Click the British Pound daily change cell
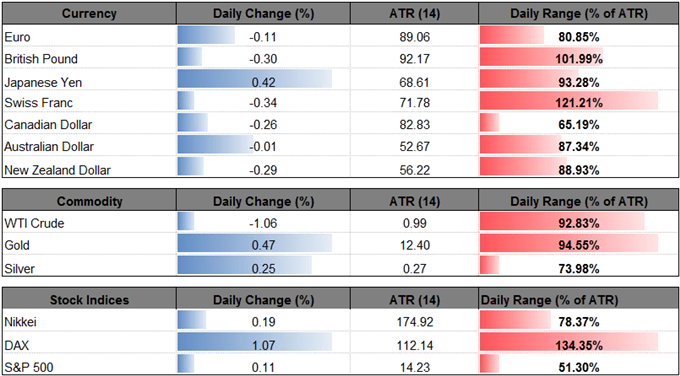 tap(263, 59)
